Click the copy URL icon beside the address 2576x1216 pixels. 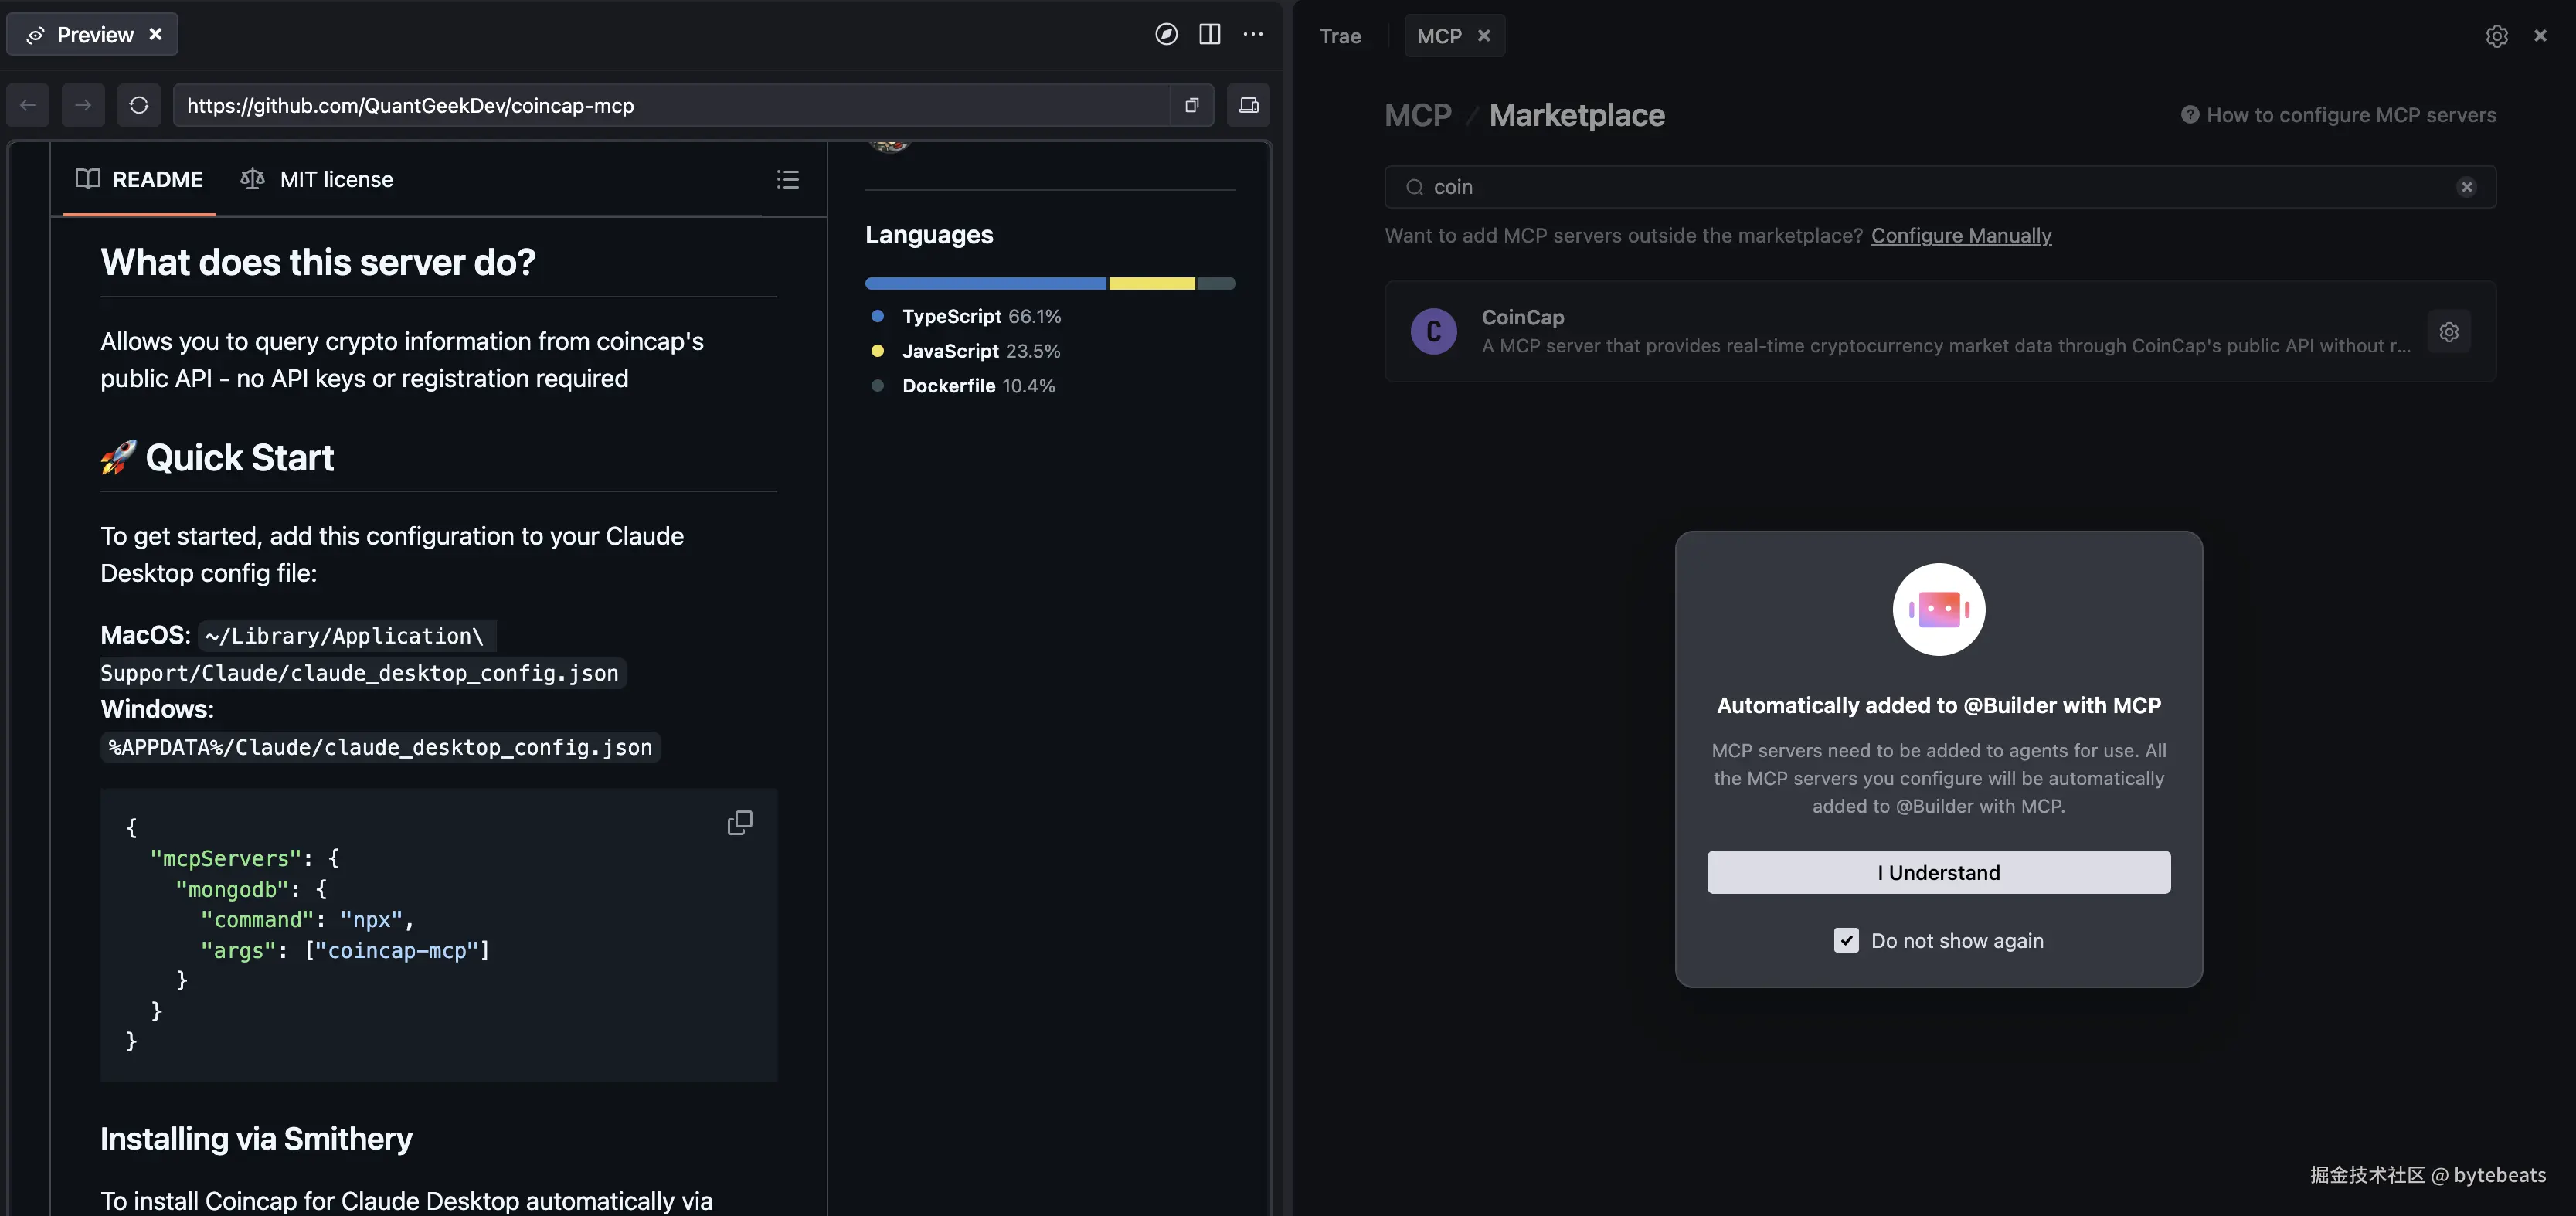(x=1192, y=105)
